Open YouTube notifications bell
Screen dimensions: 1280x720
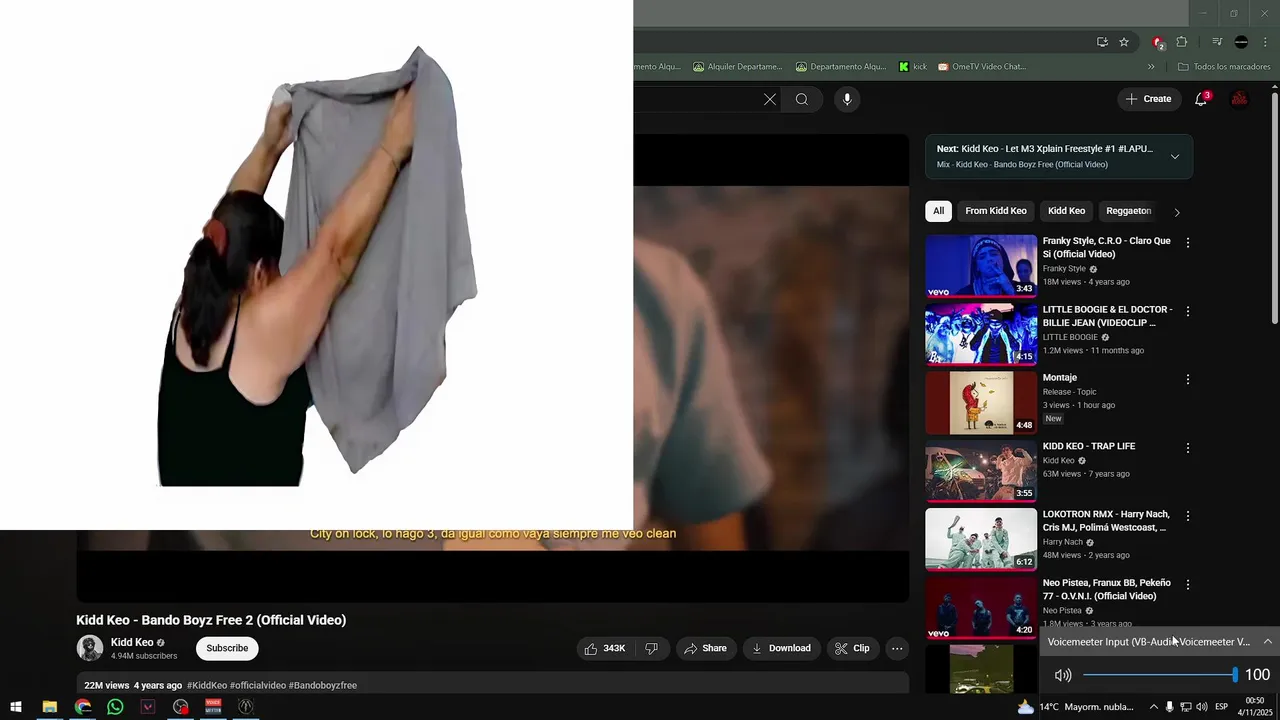[1201, 99]
